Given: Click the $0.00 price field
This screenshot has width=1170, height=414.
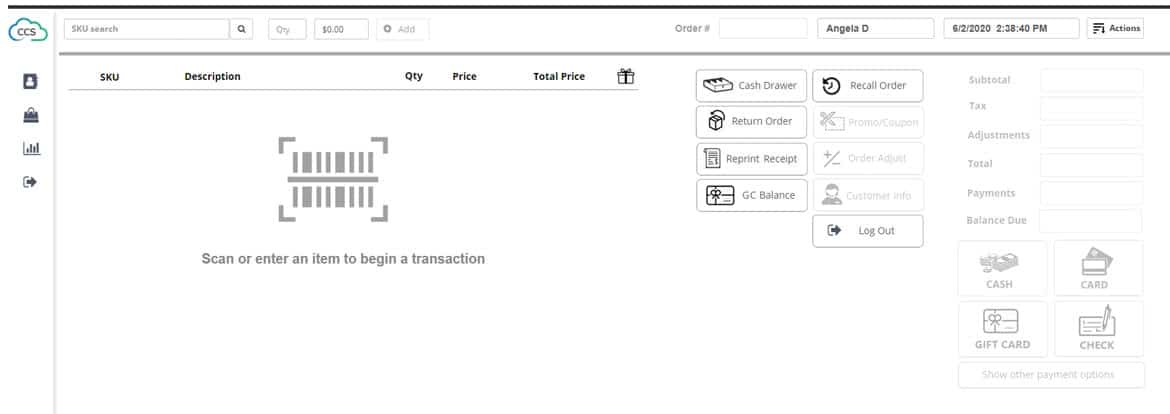Looking at the screenshot, I should click(x=341, y=29).
